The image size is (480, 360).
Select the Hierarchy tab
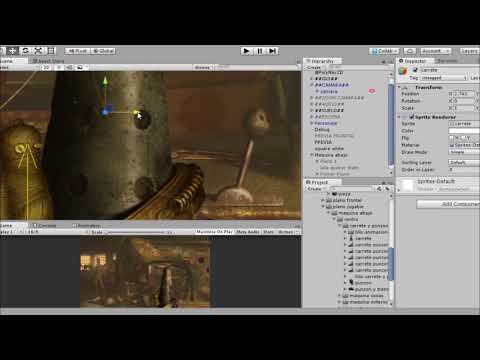[x=322, y=61]
